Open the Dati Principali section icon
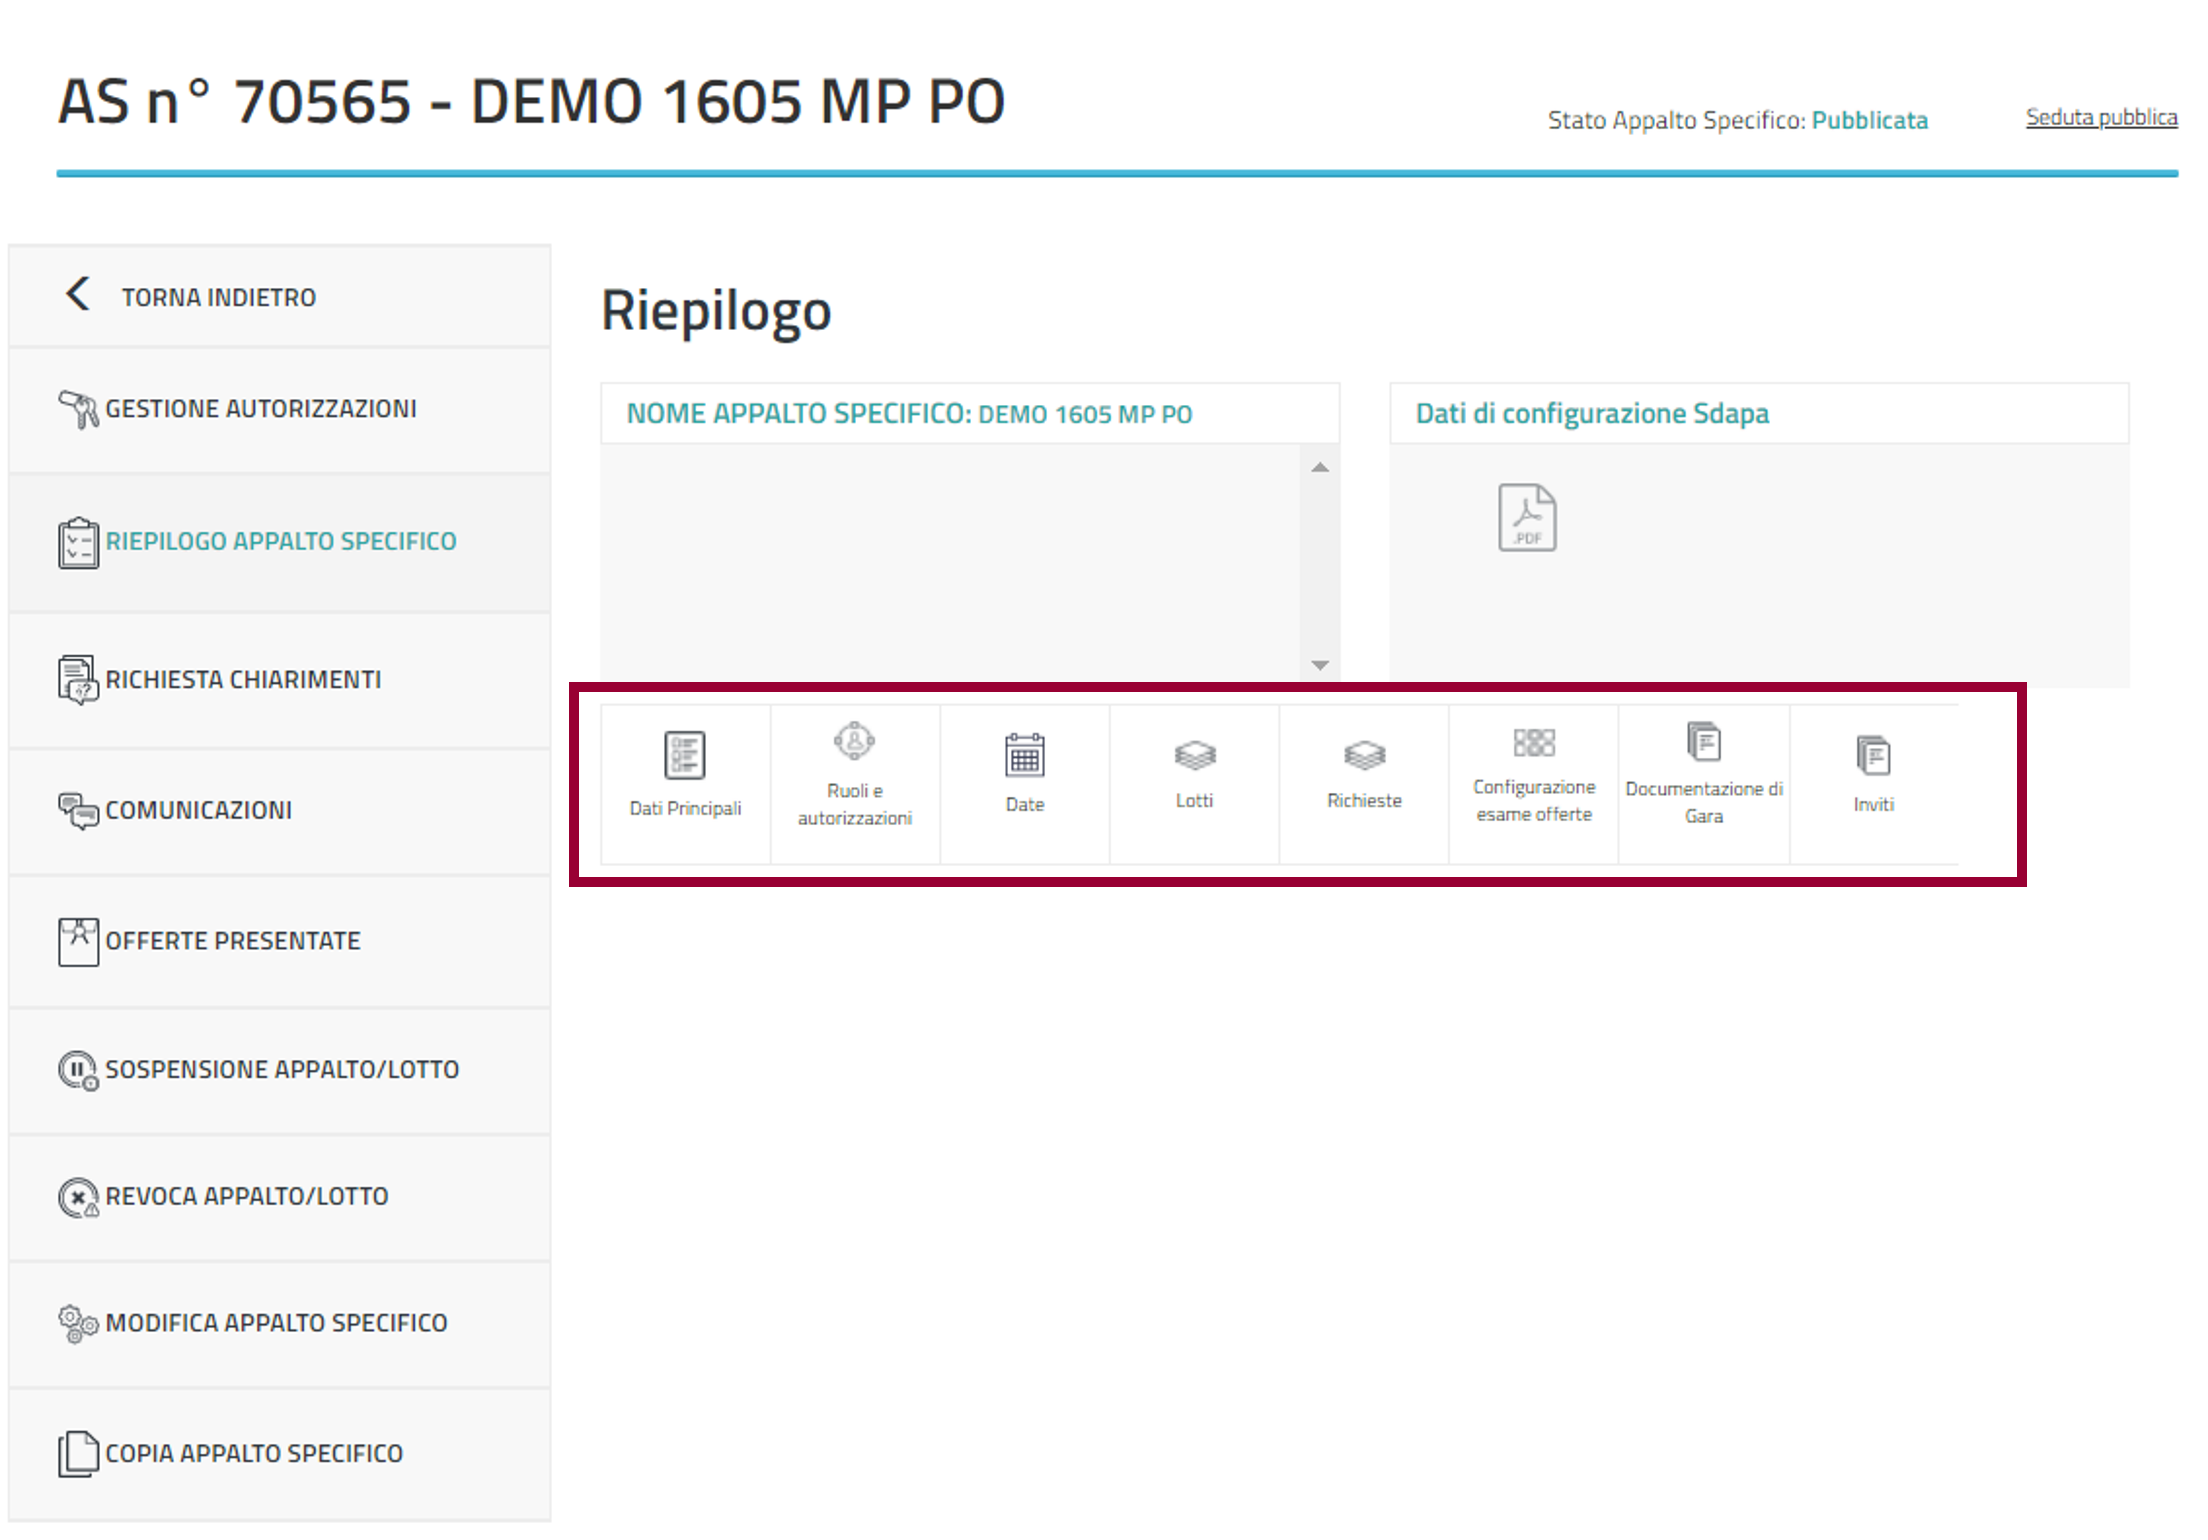 [x=685, y=755]
